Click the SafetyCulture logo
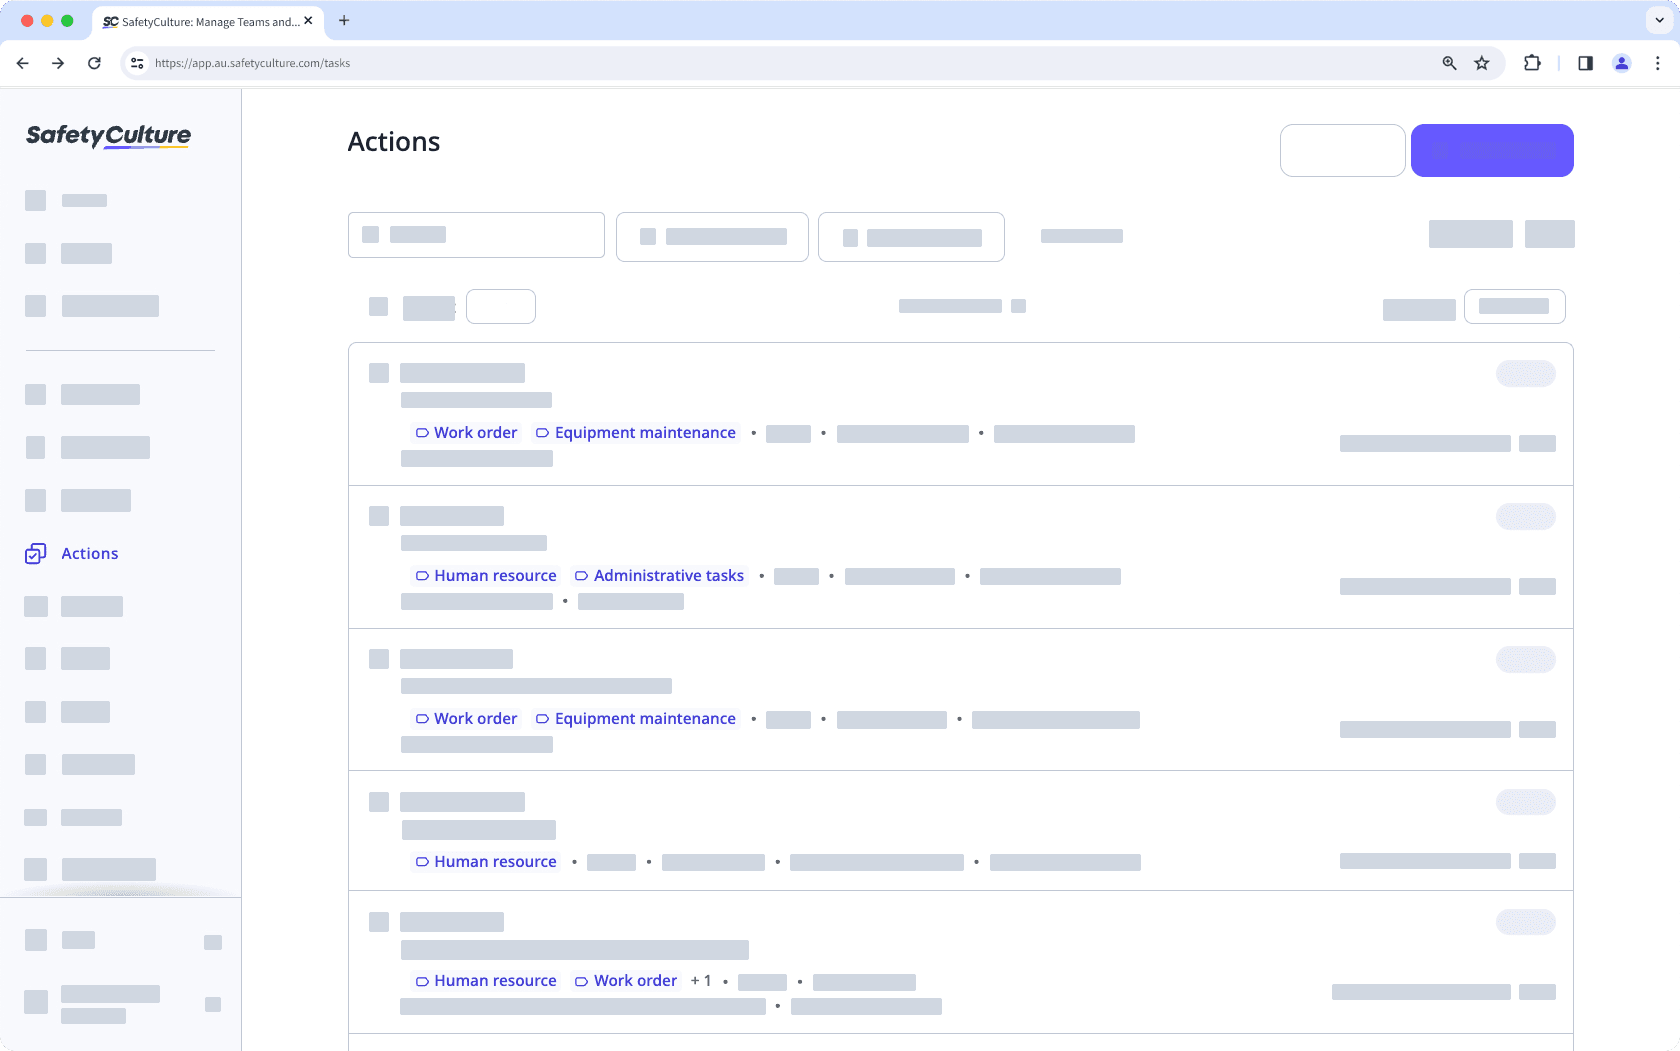 point(107,136)
